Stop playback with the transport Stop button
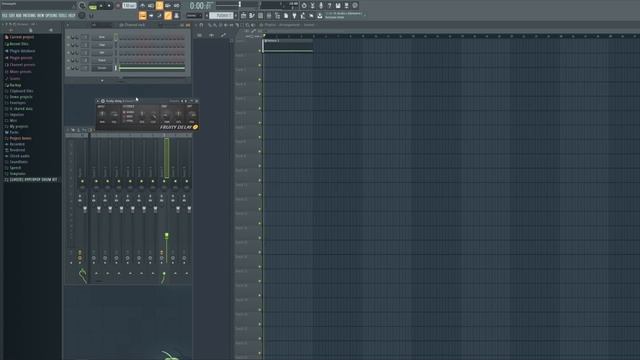The image size is (640, 360). click(x=109, y=6)
